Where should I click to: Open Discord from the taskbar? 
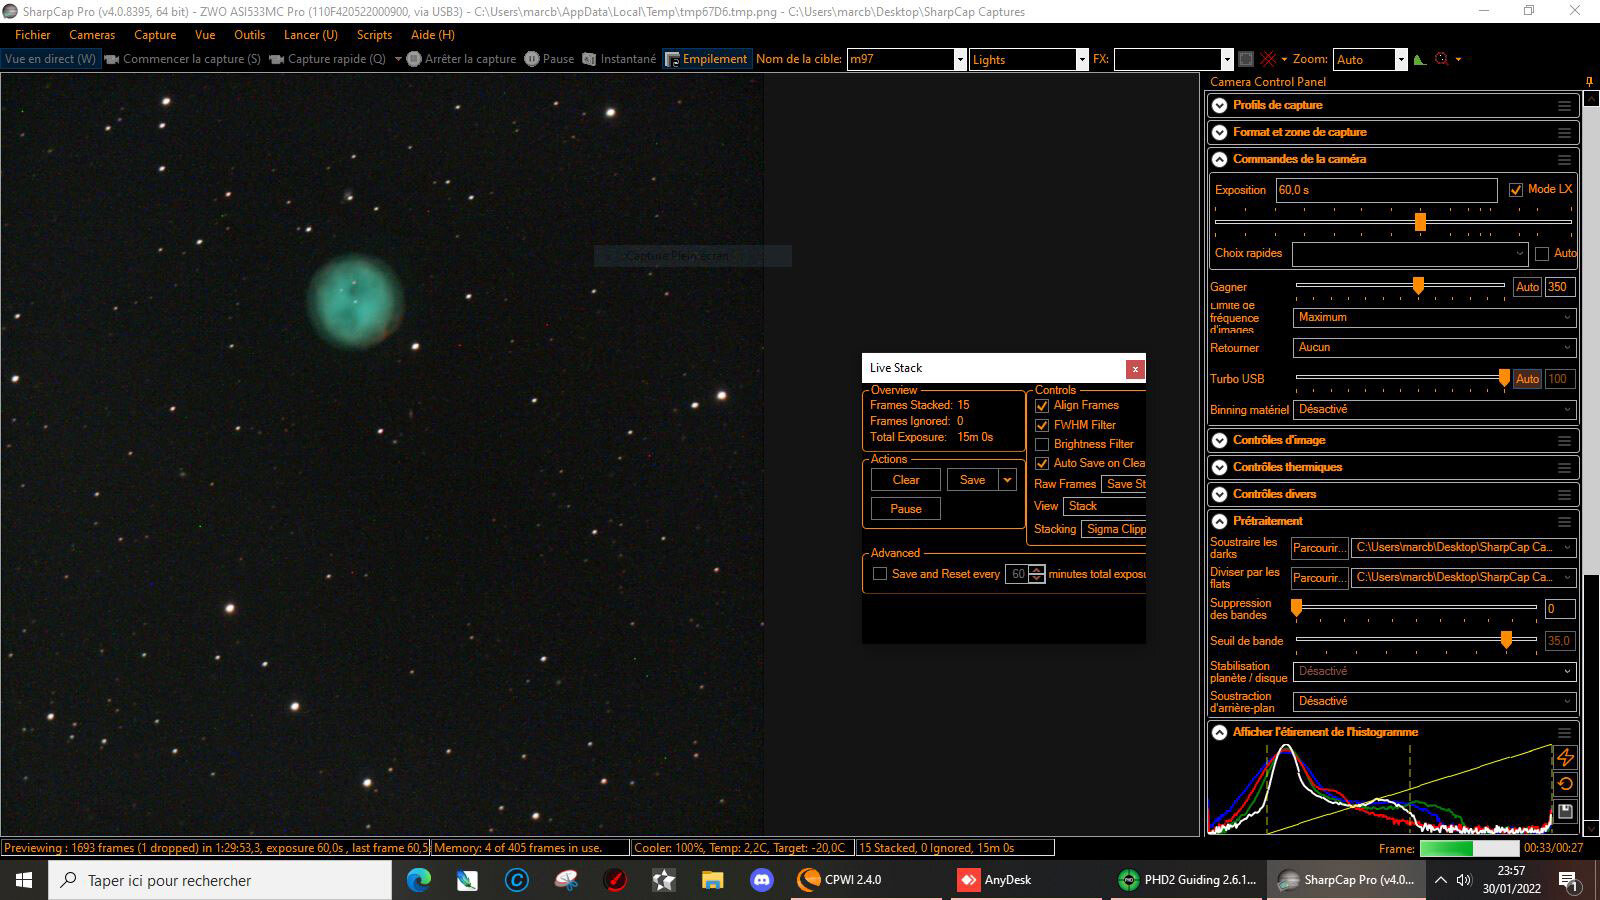pos(762,880)
